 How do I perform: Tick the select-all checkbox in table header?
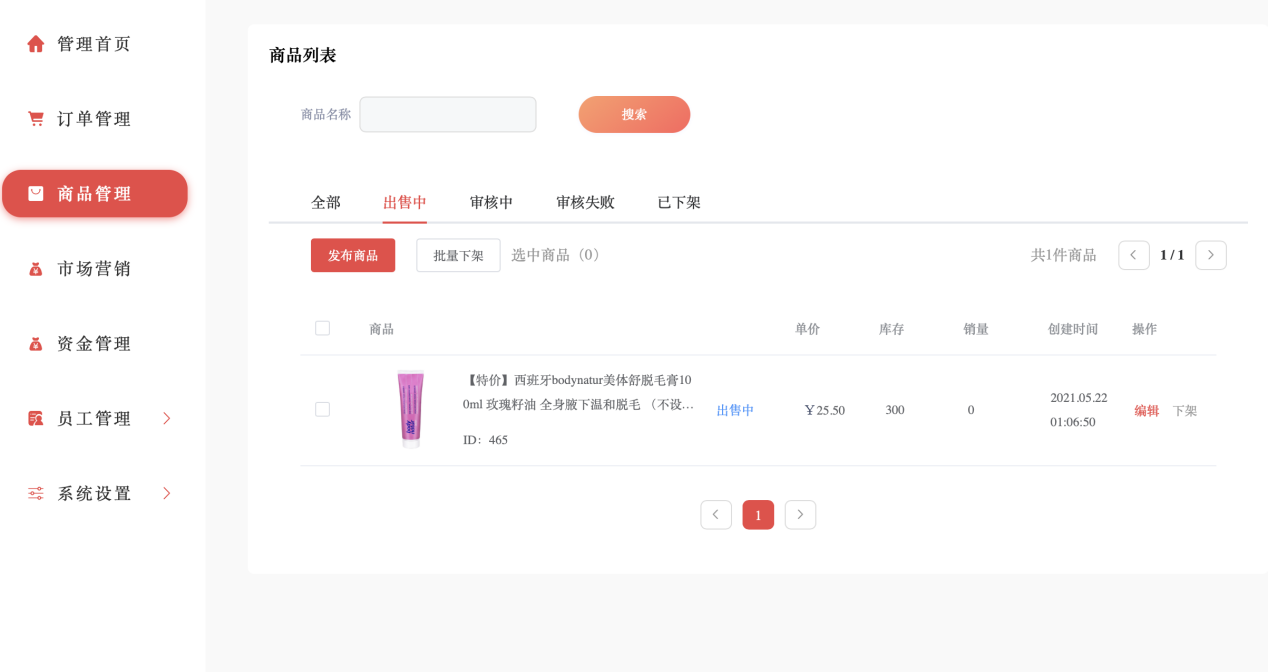coord(322,328)
